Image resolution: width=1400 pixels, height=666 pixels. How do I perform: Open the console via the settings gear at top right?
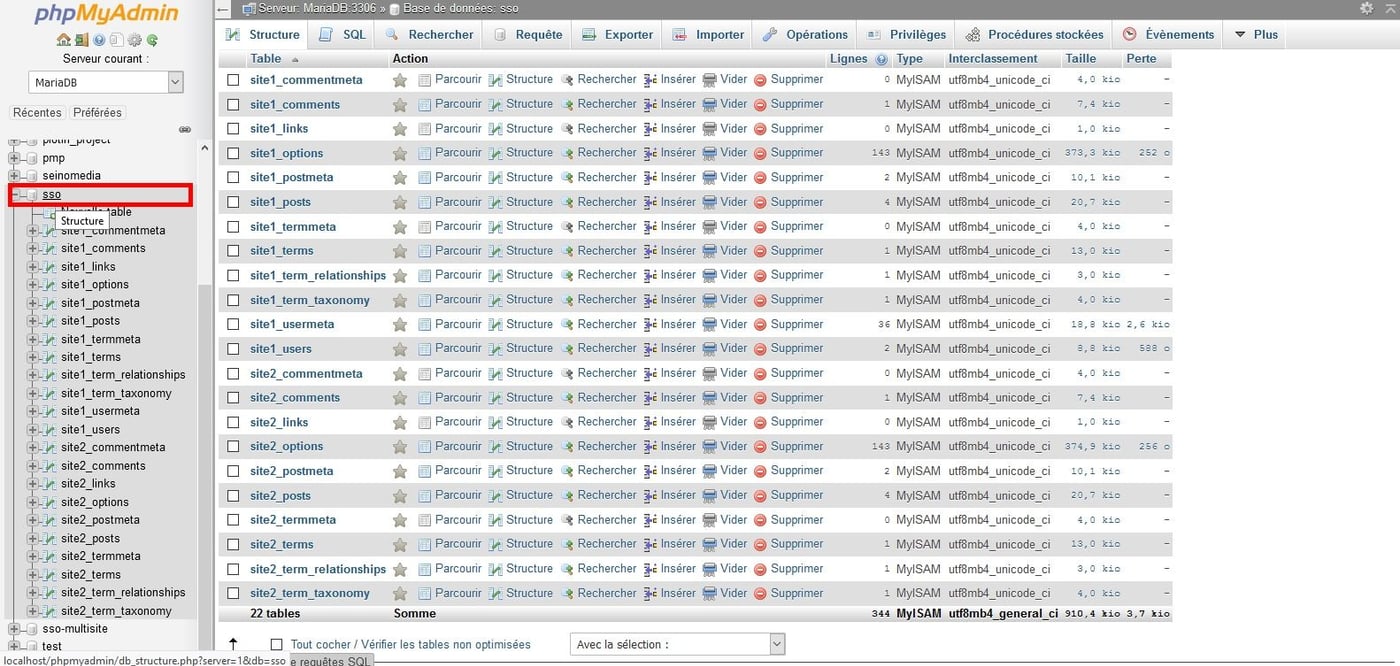click(x=1366, y=8)
